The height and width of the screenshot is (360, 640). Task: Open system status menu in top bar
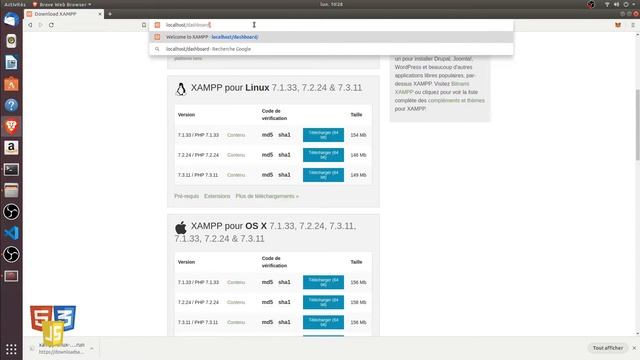point(620,4)
